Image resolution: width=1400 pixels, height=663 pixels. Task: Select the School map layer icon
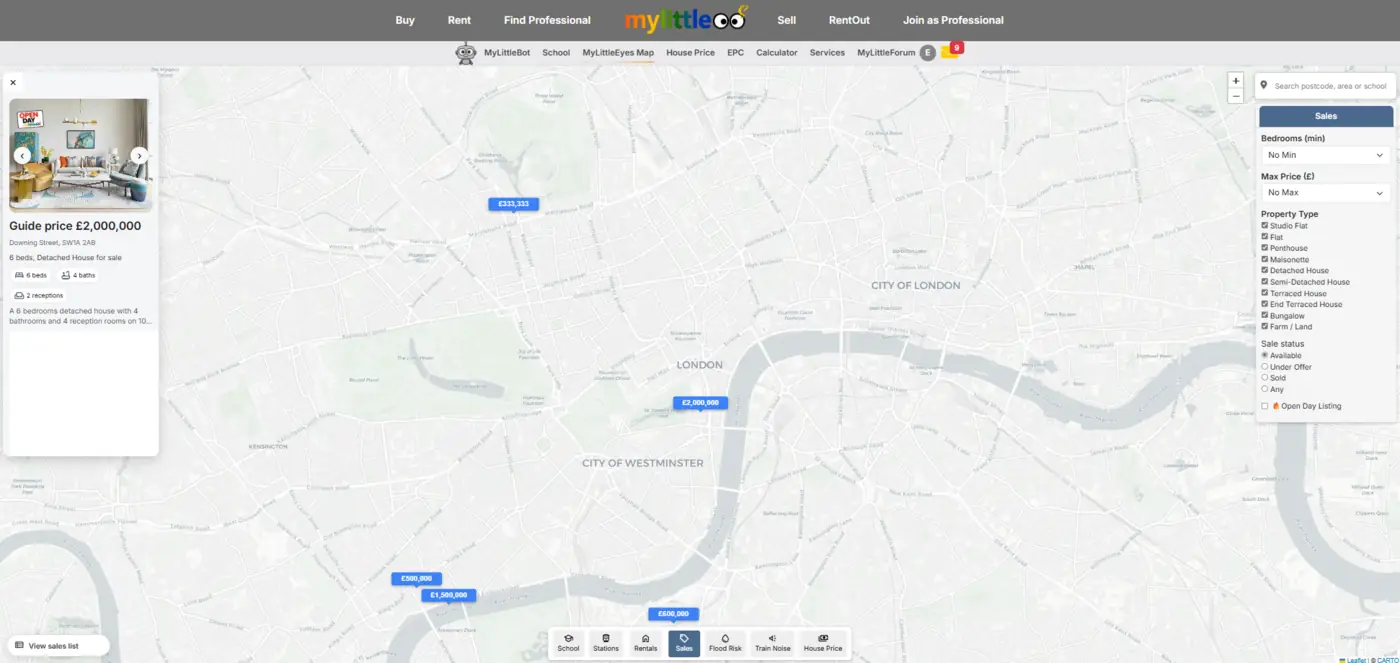[x=568, y=643]
